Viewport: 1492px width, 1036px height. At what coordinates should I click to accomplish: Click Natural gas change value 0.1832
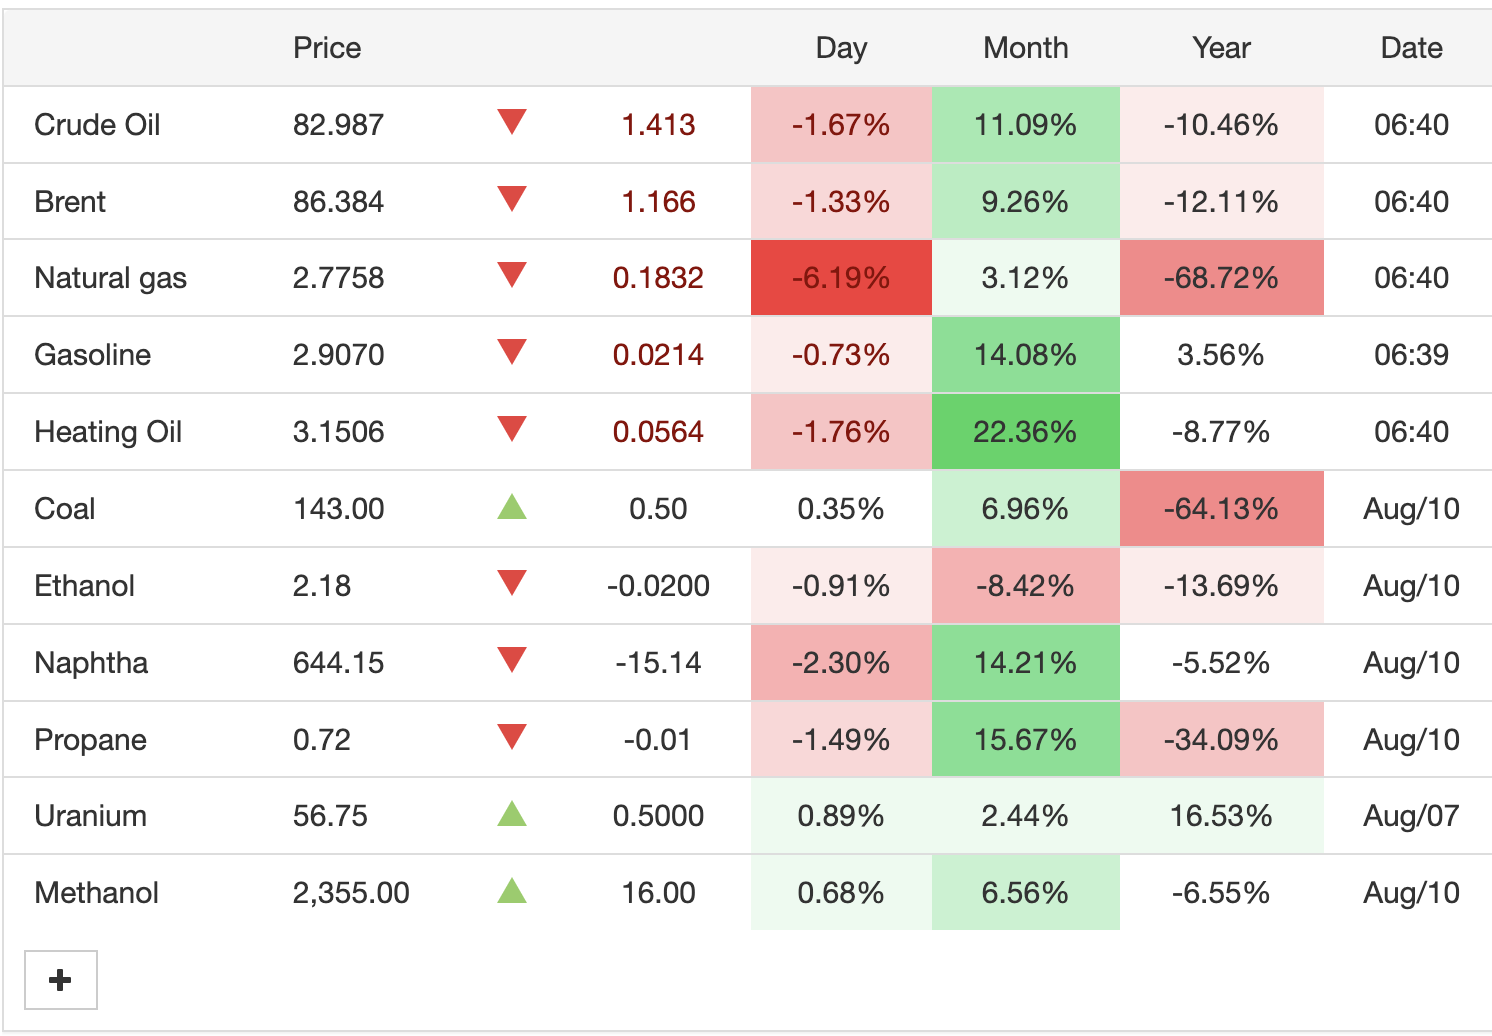[x=658, y=278]
